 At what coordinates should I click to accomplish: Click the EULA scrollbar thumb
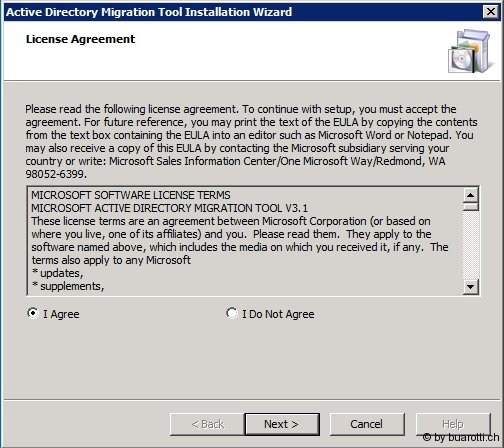(471, 207)
